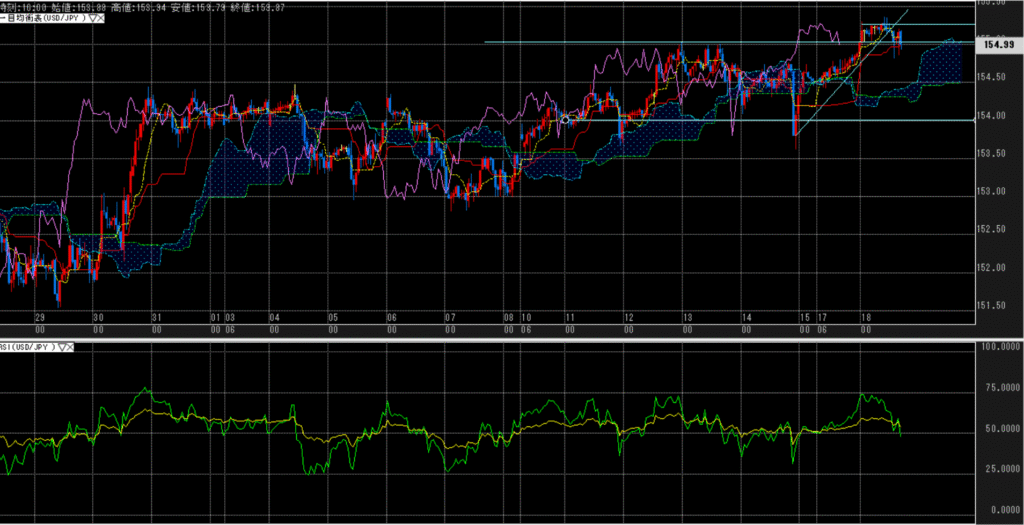
Task: Expand the RSI panel dropdown triangle
Action: (61, 347)
